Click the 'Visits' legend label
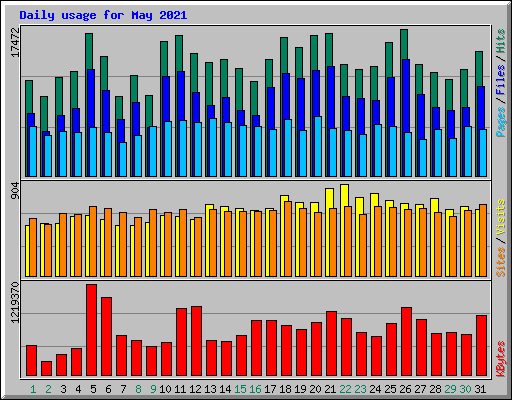Image resolution: width=512 pixels, height=400 pixels. coord(501,217)
